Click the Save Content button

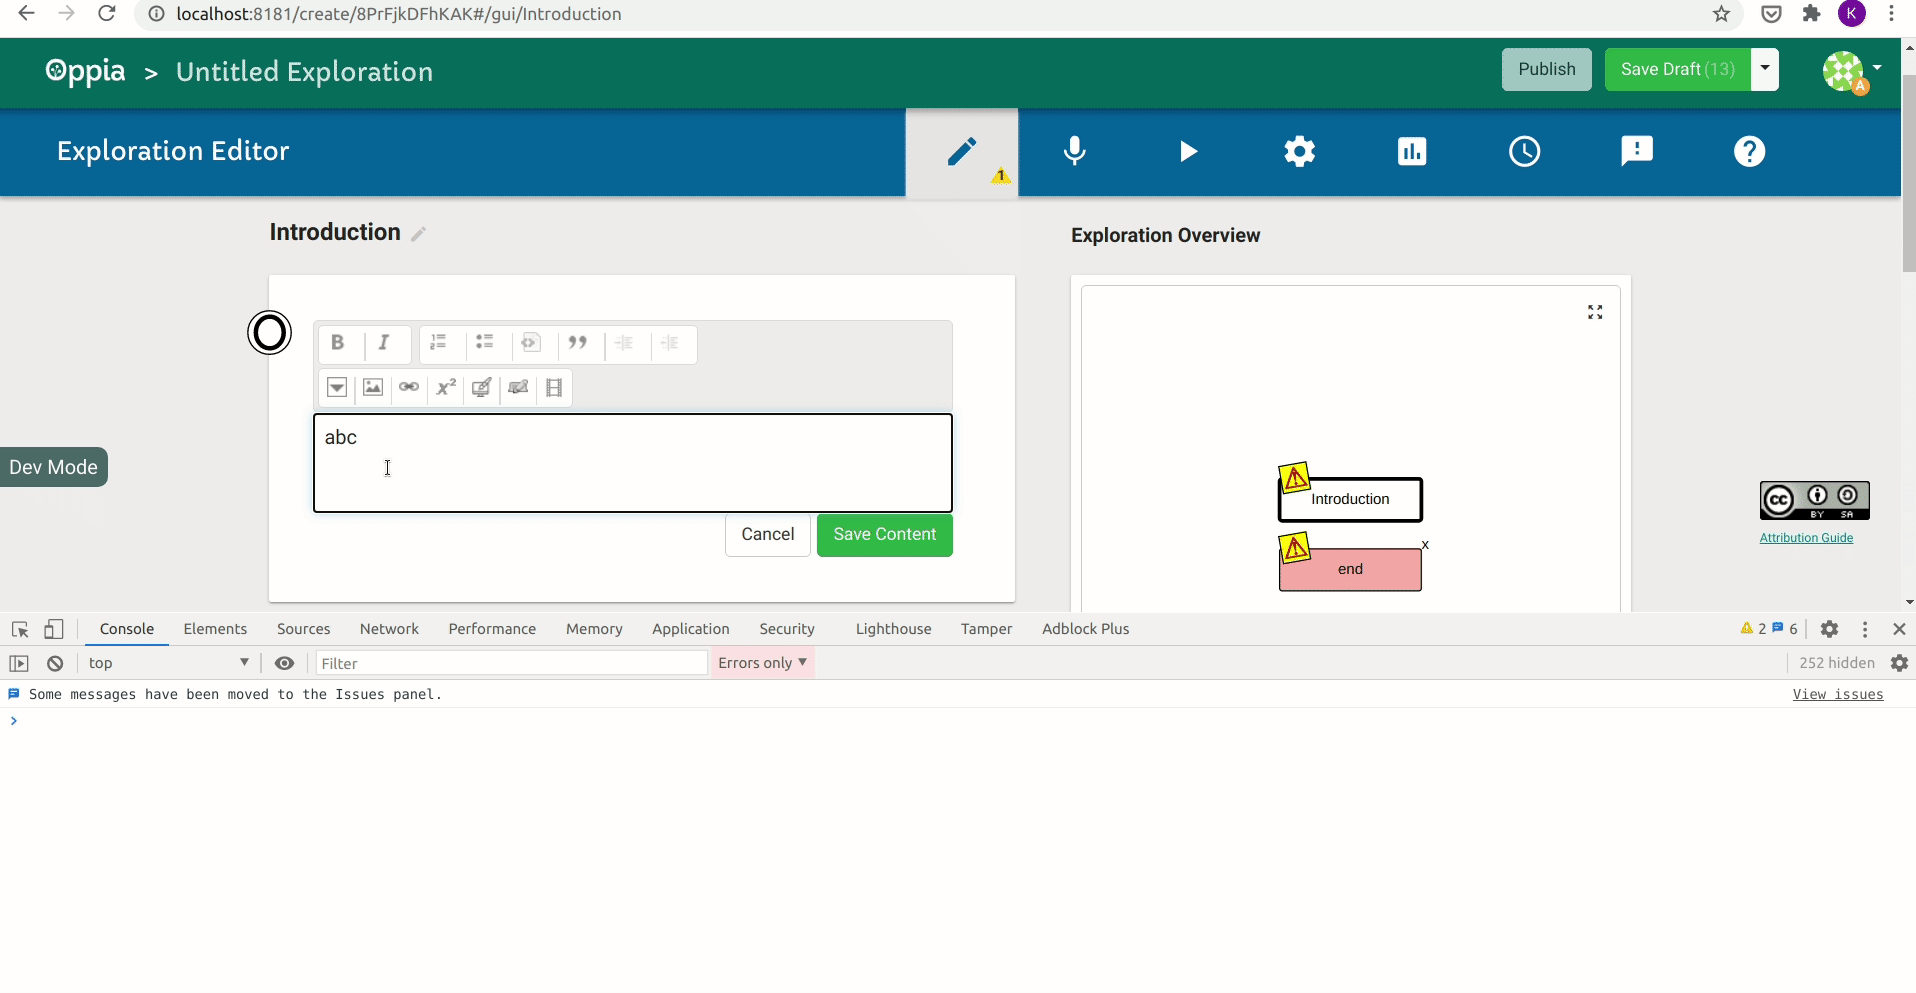pos(884,535)
